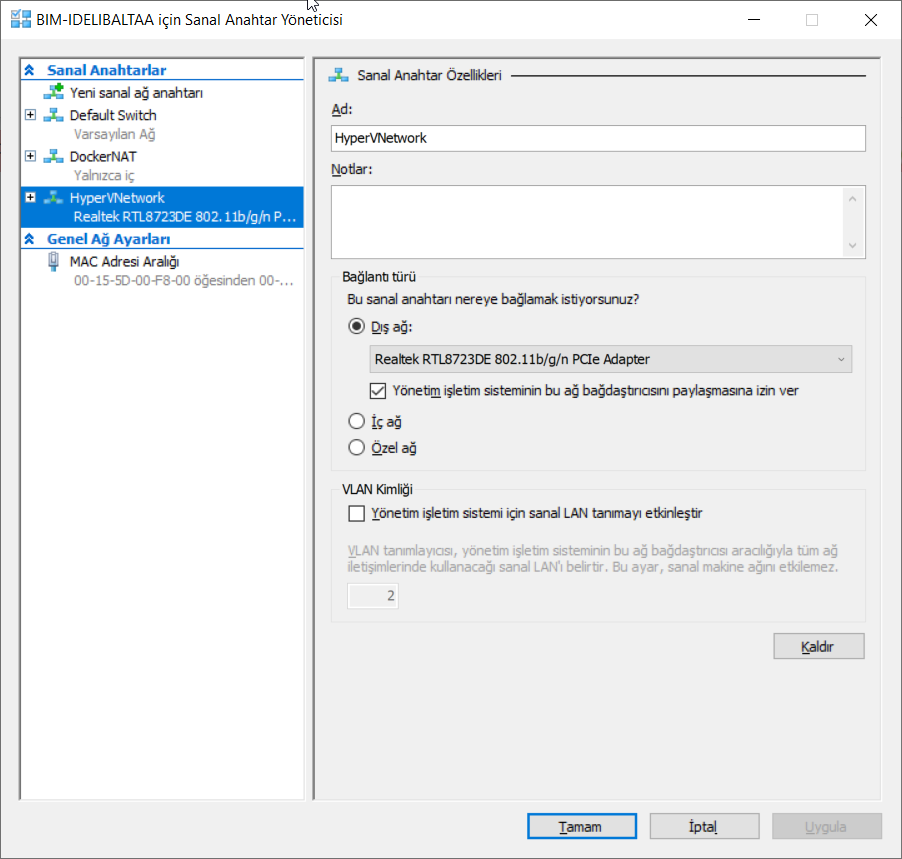902x859 pixels.
Task: Enable virtual LAN identification checkbox
Action: (x=356, y=514)
